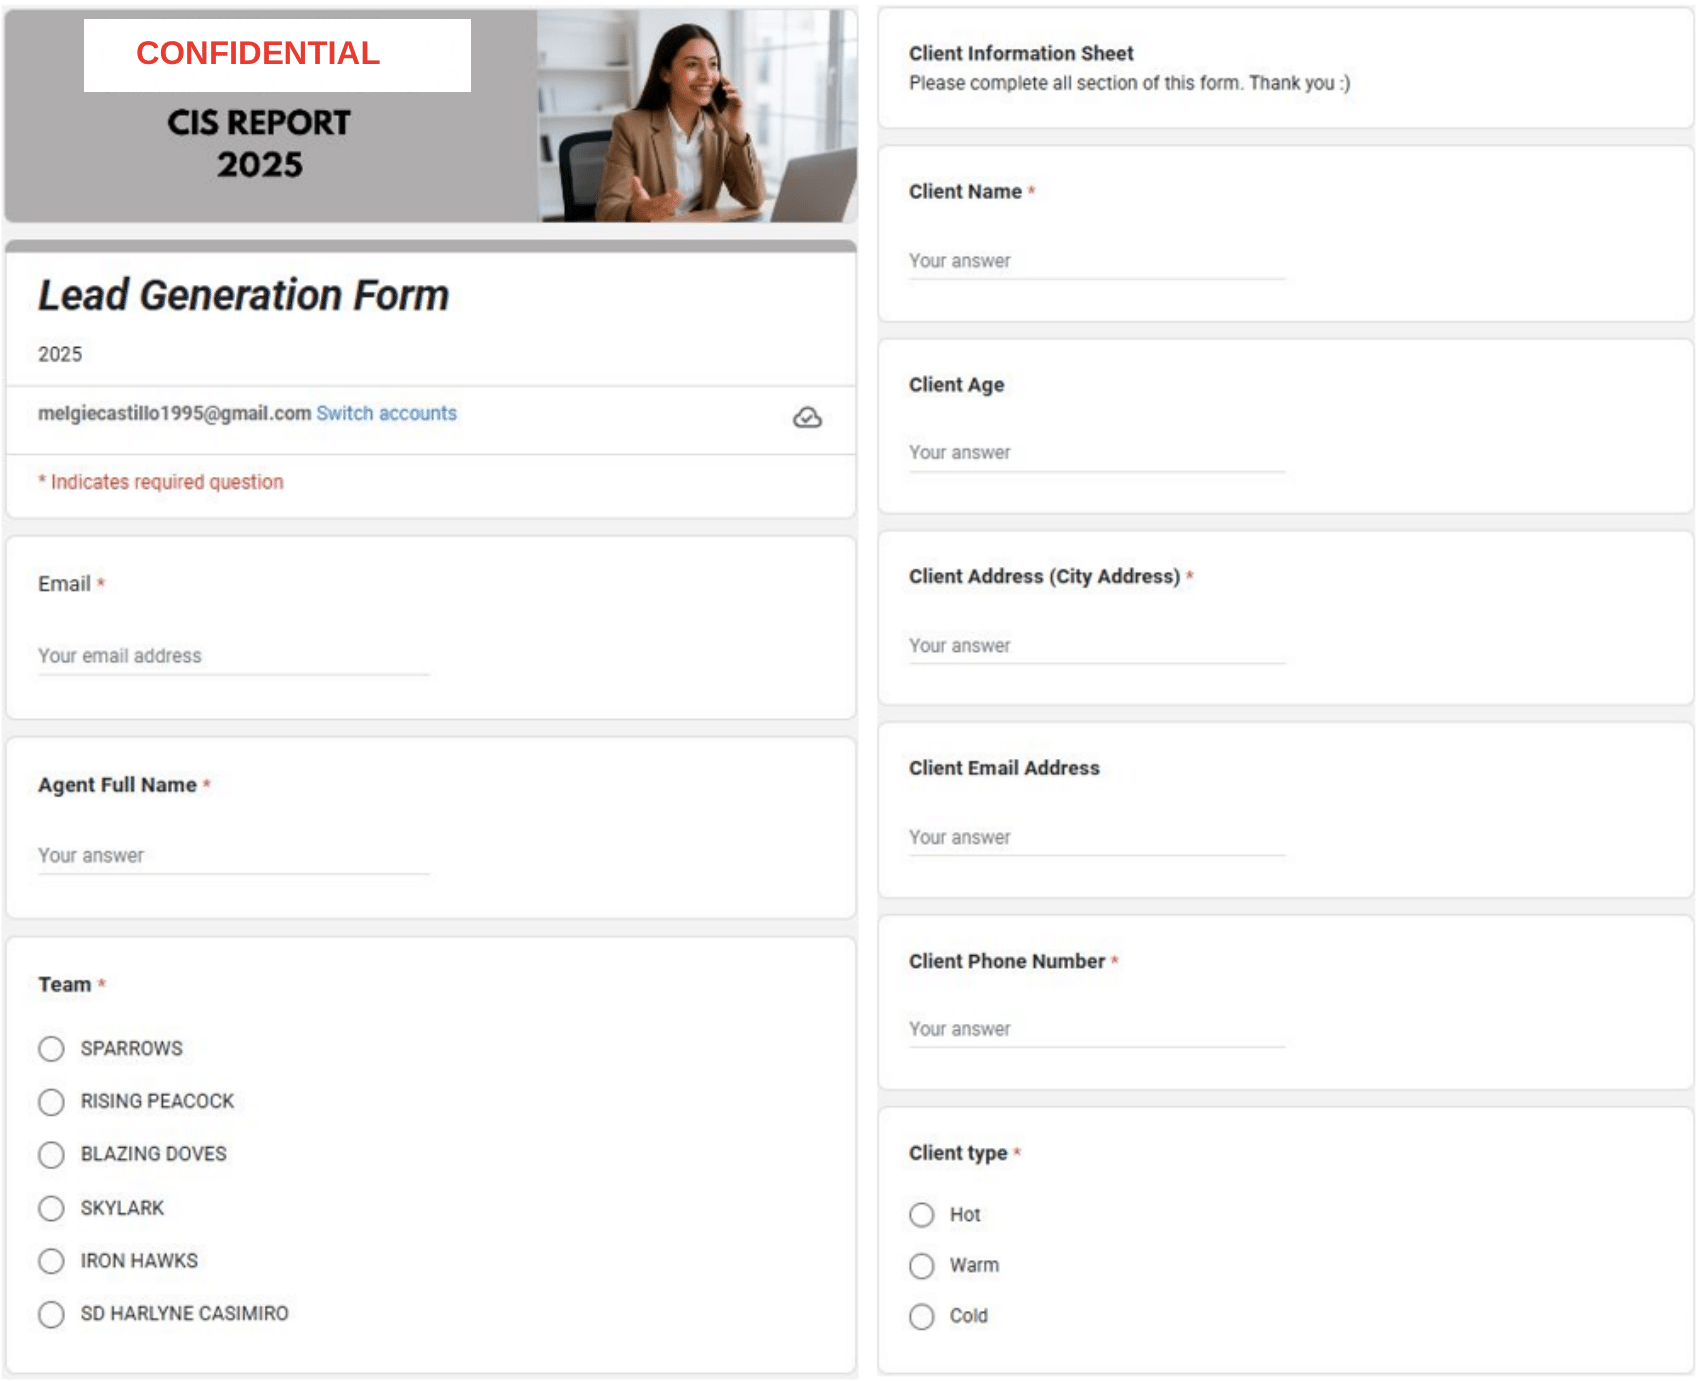Image resolution: width=1700 pixels, height=1381 pixels.
Task: Click the Switch accounts link
Action: click(x=386, y=413)
